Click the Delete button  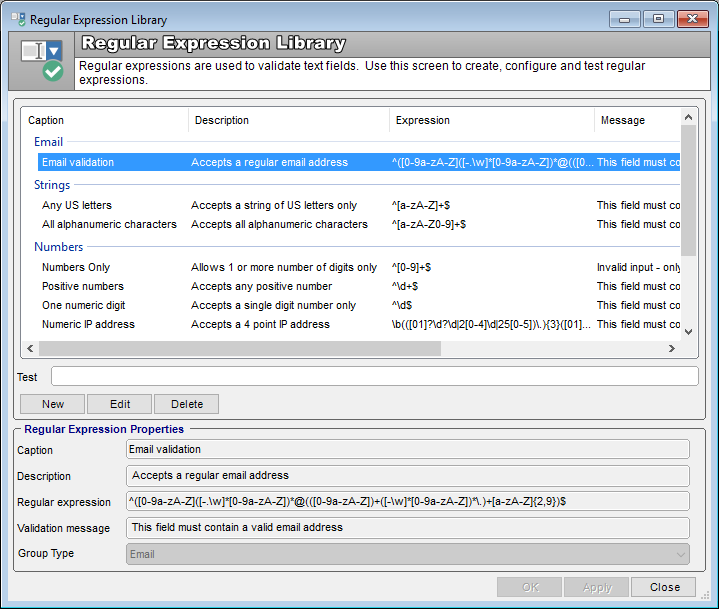click(187, 404)
